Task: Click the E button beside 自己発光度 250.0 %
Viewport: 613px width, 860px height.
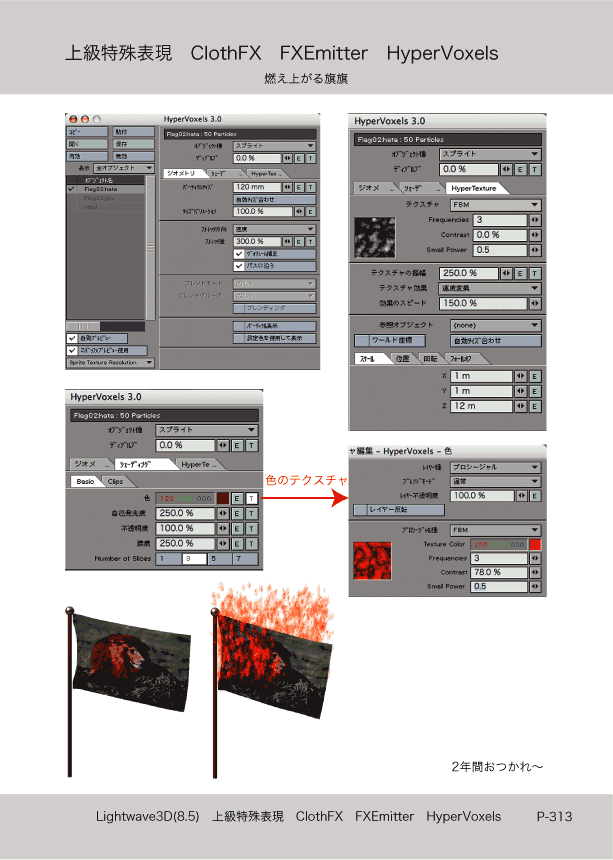Action: (x=237, y=513)
